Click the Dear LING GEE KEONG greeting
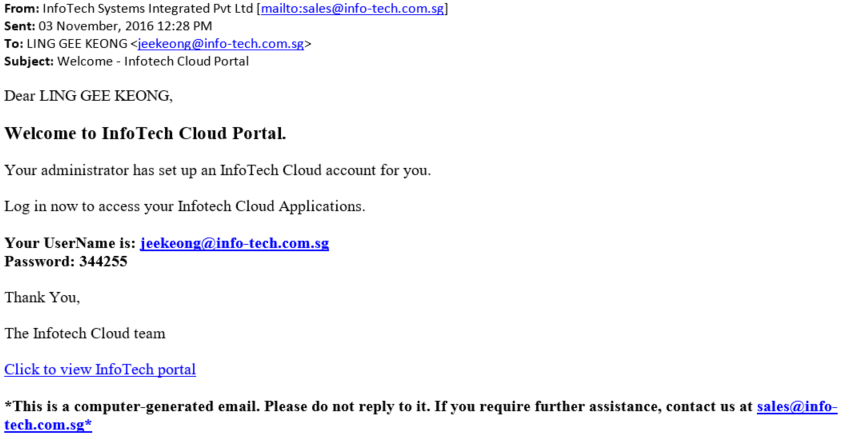Screen dimensions: 854x434 click(88, 96)
